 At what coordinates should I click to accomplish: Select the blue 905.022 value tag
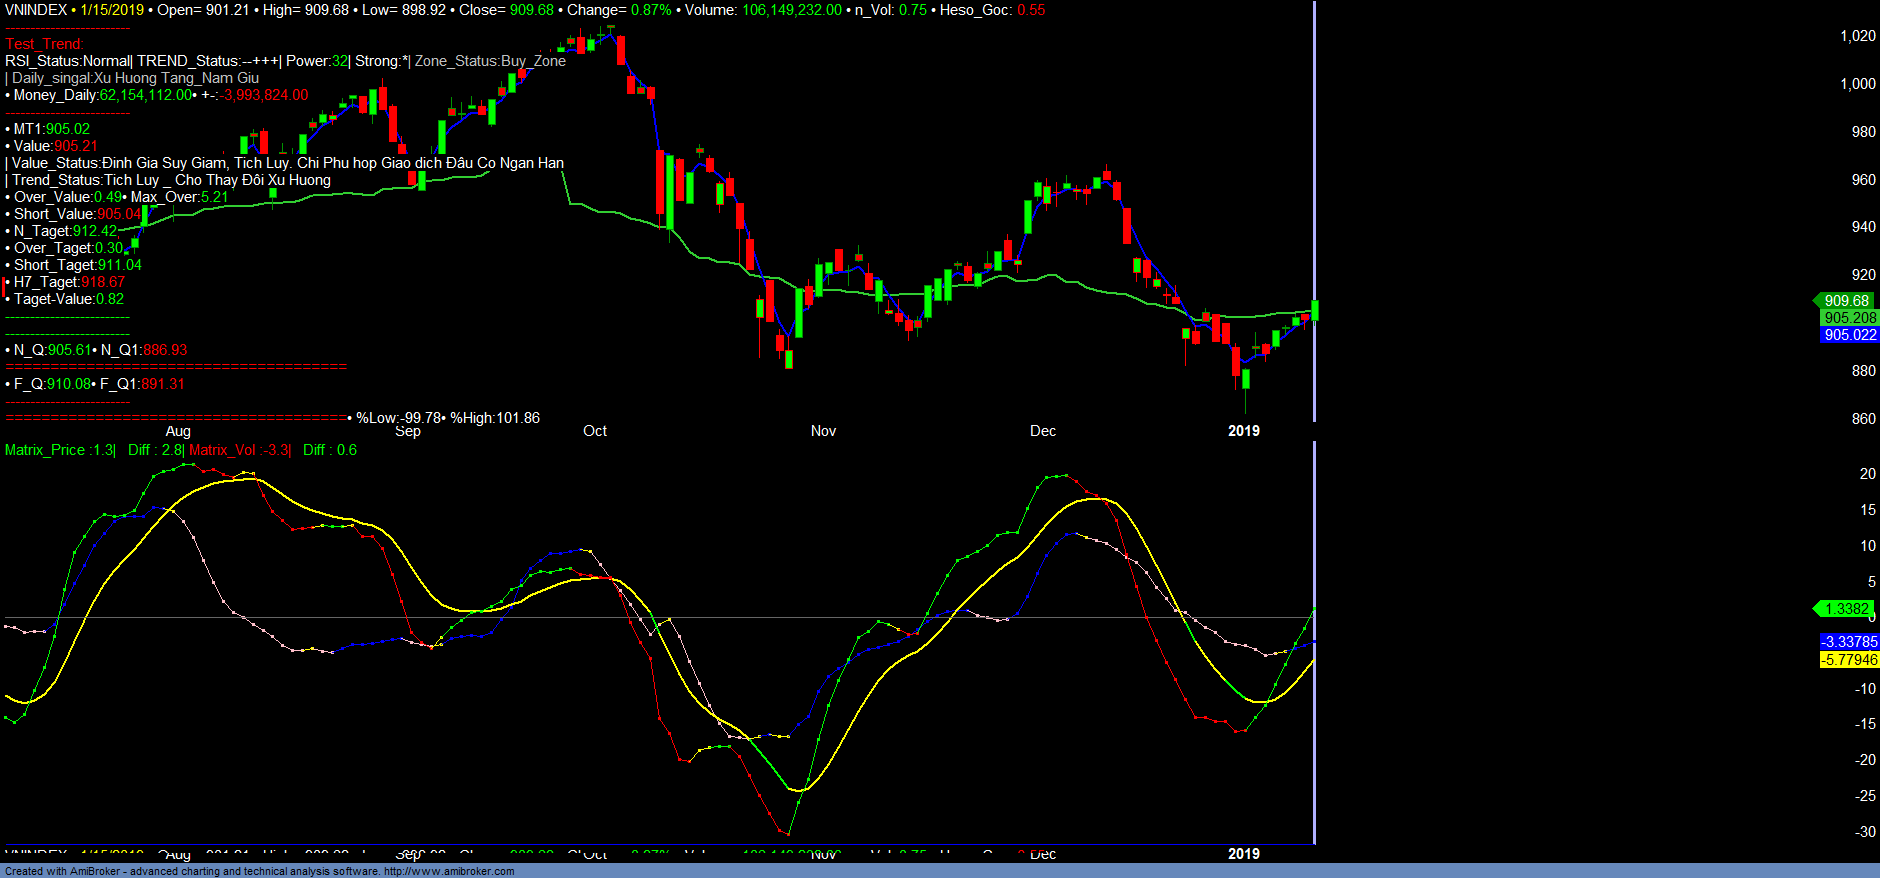1849,335
